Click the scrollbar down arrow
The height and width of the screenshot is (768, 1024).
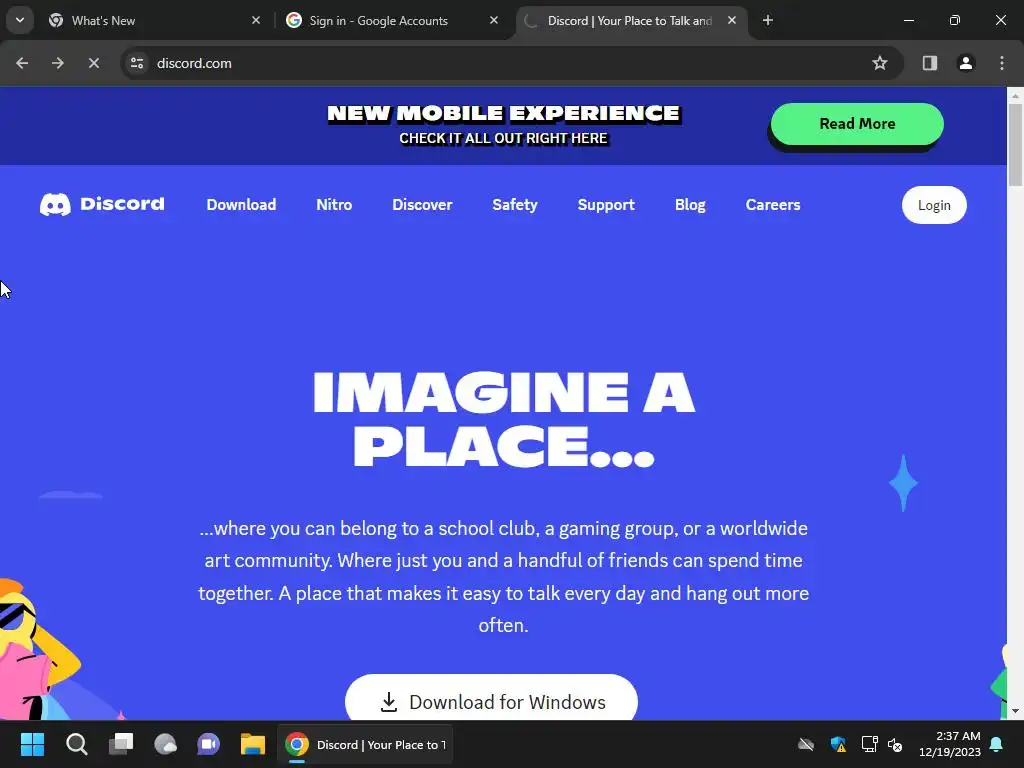click(x=1015, y=711)
